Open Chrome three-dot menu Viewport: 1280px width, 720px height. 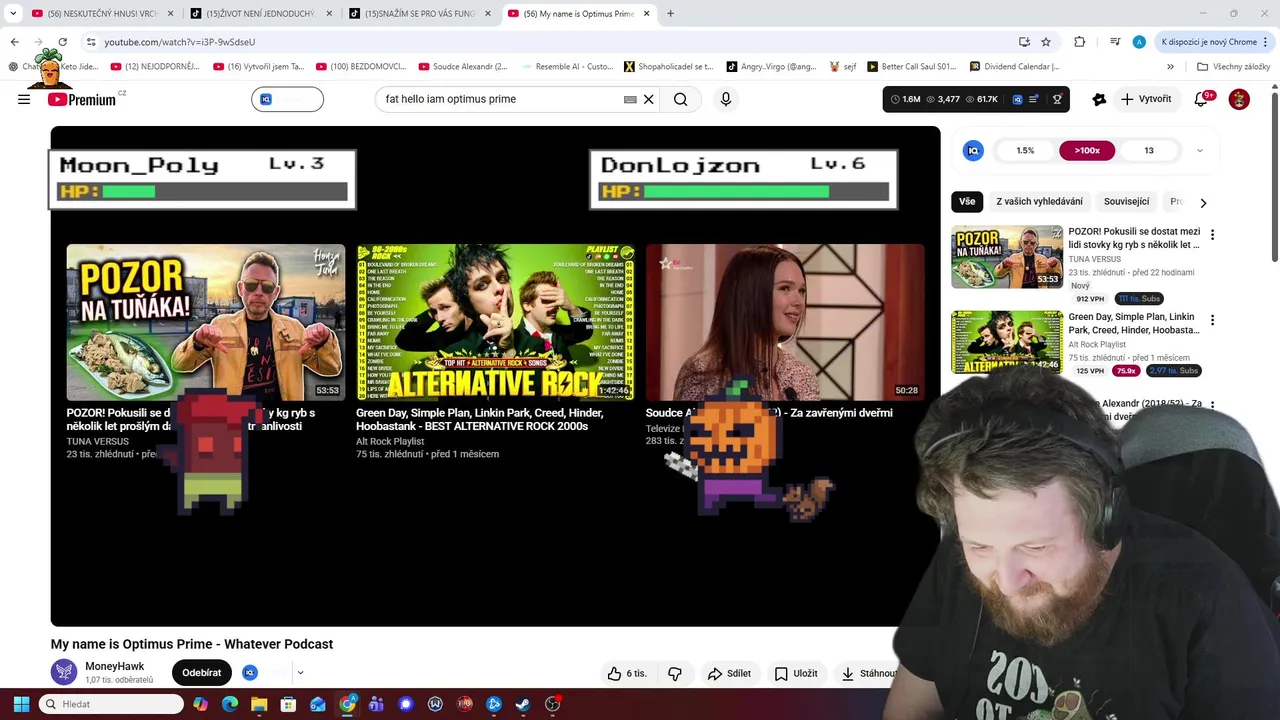point(1265,42)
